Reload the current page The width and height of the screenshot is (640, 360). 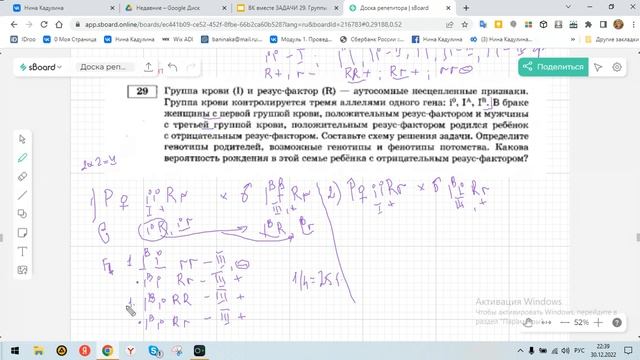[x=44, y=24]
